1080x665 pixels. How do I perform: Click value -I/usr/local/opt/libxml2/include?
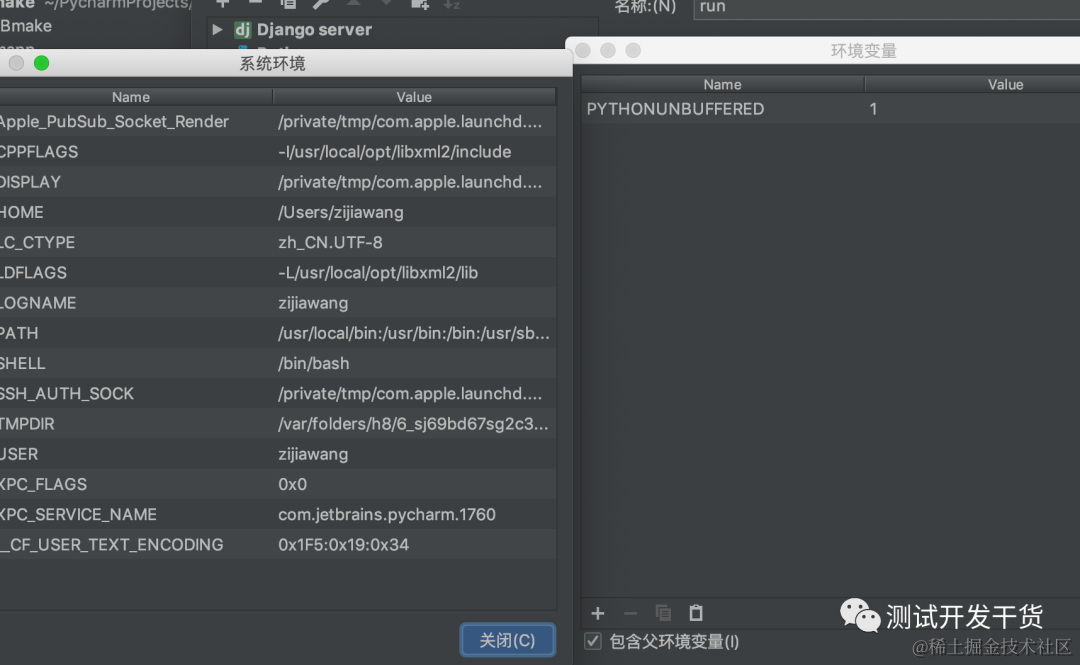(x=394, y=152)
